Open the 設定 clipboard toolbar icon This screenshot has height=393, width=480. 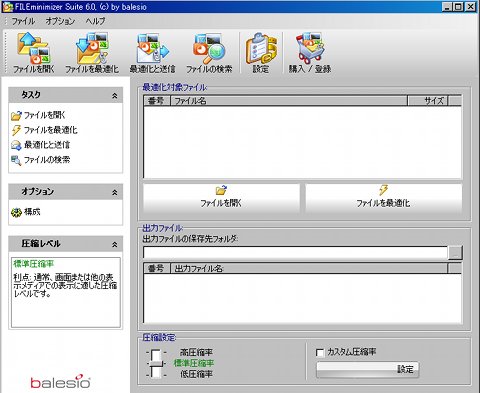(x=261, y=52)
